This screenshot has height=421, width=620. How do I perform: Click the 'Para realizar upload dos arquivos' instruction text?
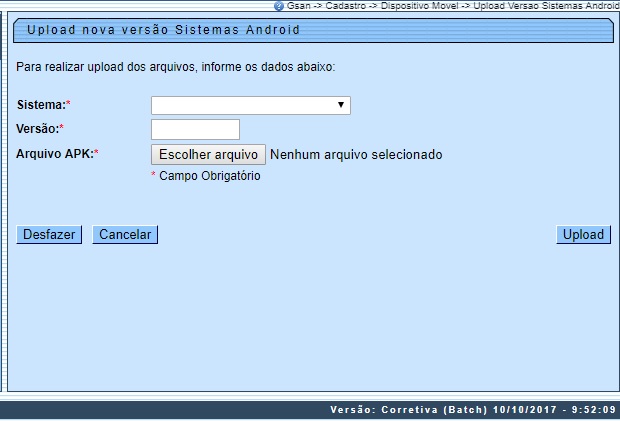(x=106, y=67)
